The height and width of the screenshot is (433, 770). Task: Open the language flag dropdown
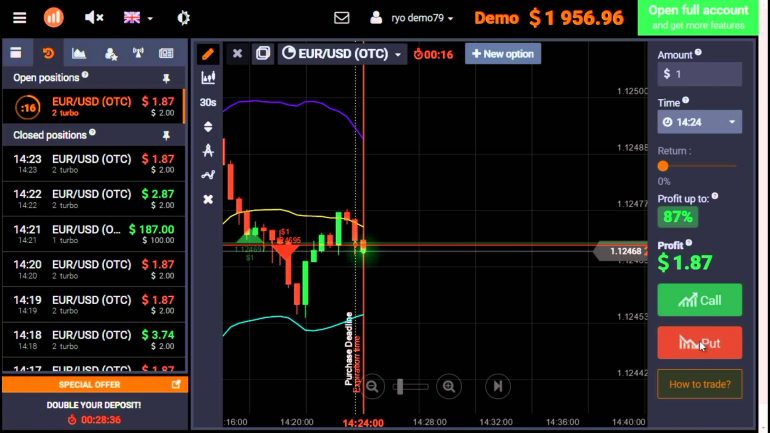[138, 18]
